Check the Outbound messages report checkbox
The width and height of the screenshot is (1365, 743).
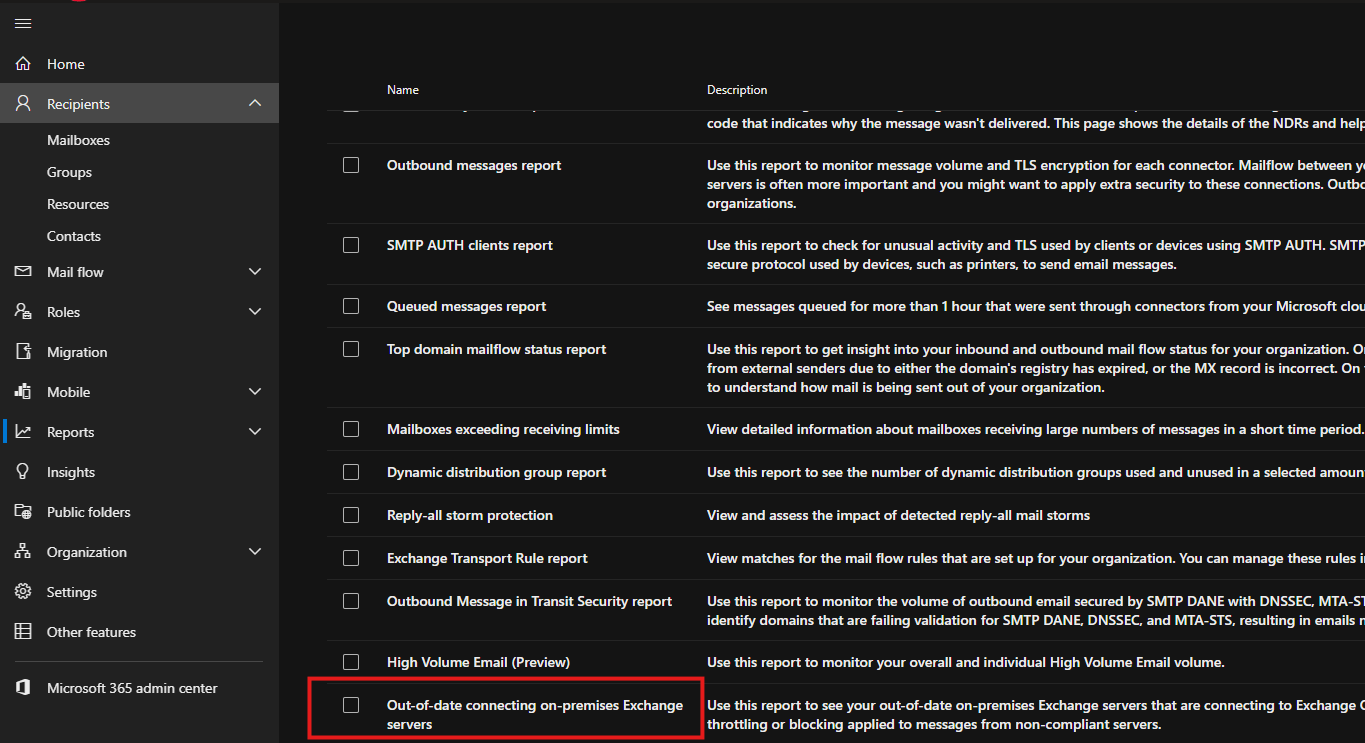click(x=351, y=165)
